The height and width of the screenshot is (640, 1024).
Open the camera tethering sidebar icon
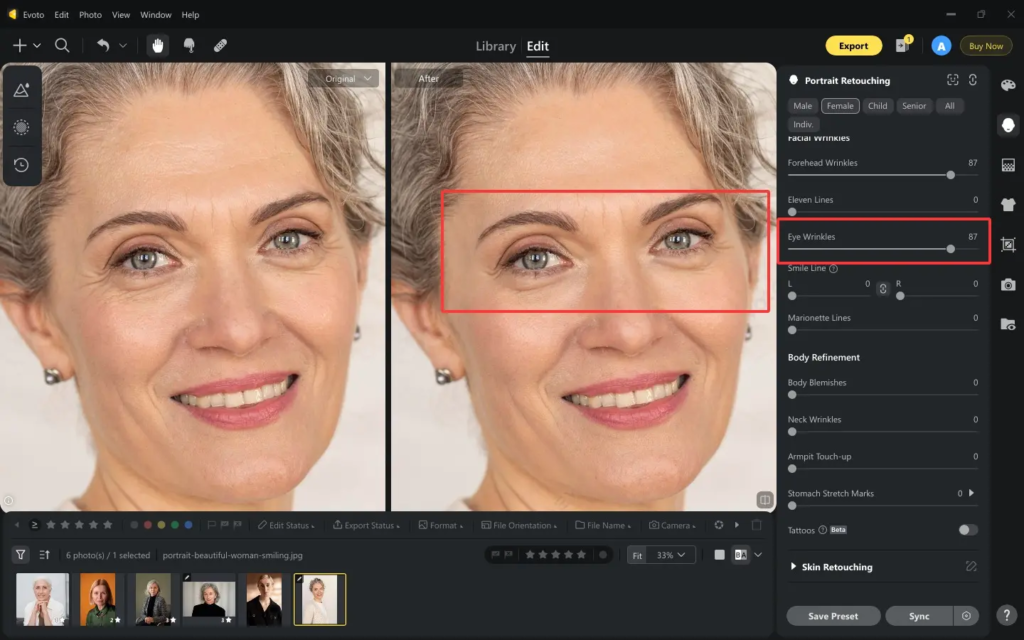click(x=1008, y=284)
